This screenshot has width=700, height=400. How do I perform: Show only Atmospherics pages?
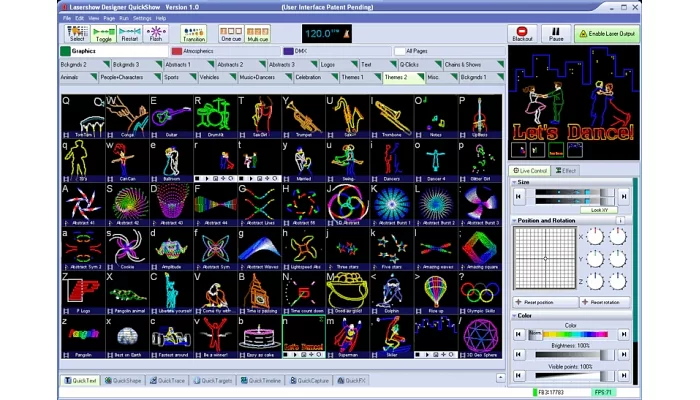[x=225, y=51]
